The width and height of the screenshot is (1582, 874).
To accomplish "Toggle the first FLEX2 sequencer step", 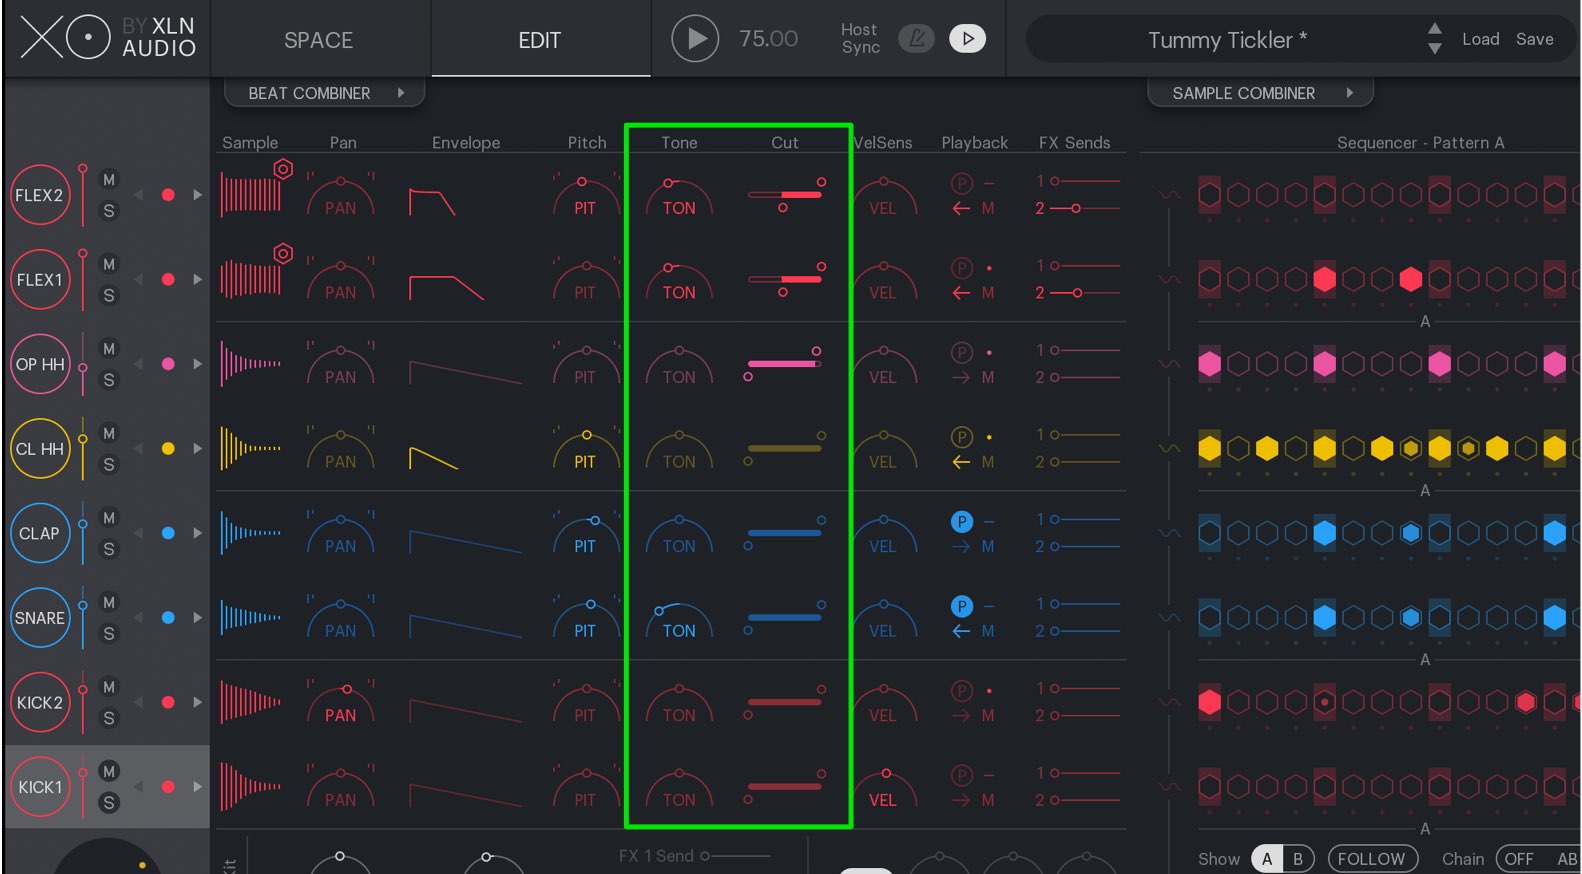I will [1209, 195].
